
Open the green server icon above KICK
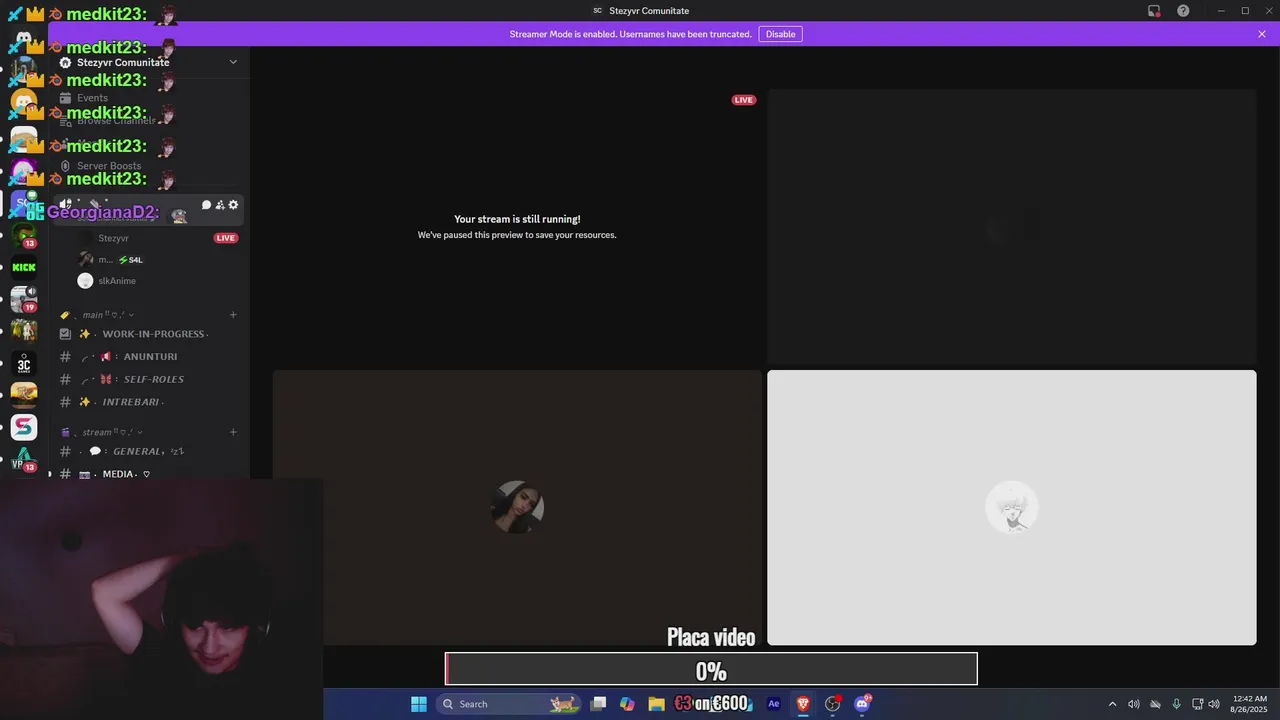[x=24, y=236]
